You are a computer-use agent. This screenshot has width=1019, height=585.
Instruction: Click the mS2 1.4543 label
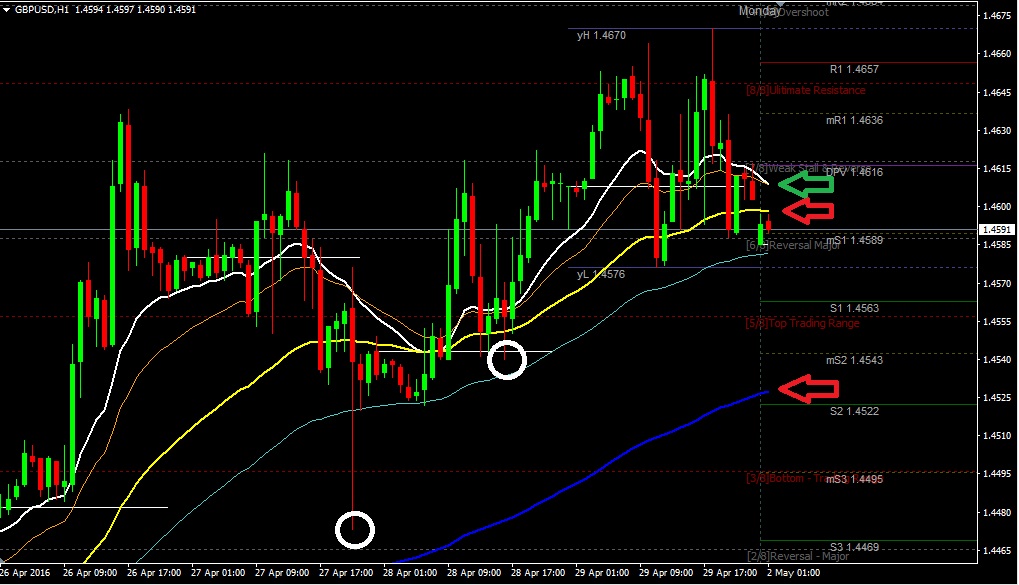tap(854, 360)
